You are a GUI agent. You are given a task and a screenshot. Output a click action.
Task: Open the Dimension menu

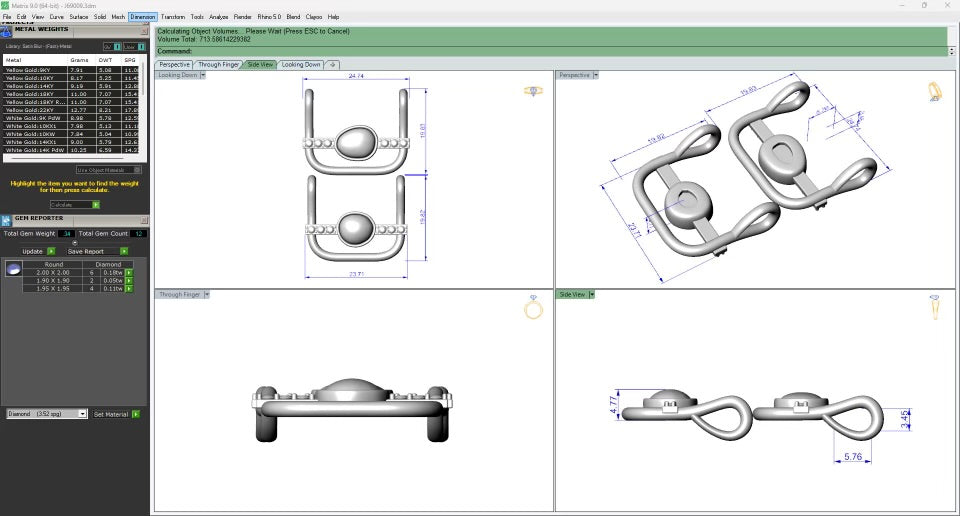coord(143,17)
